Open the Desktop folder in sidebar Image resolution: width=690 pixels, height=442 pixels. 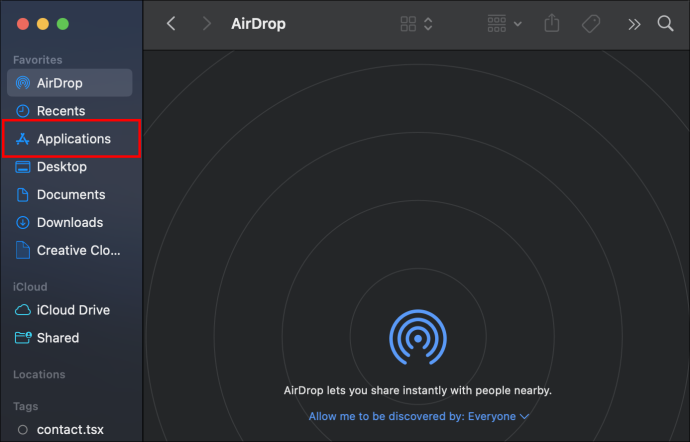point(70,167)
